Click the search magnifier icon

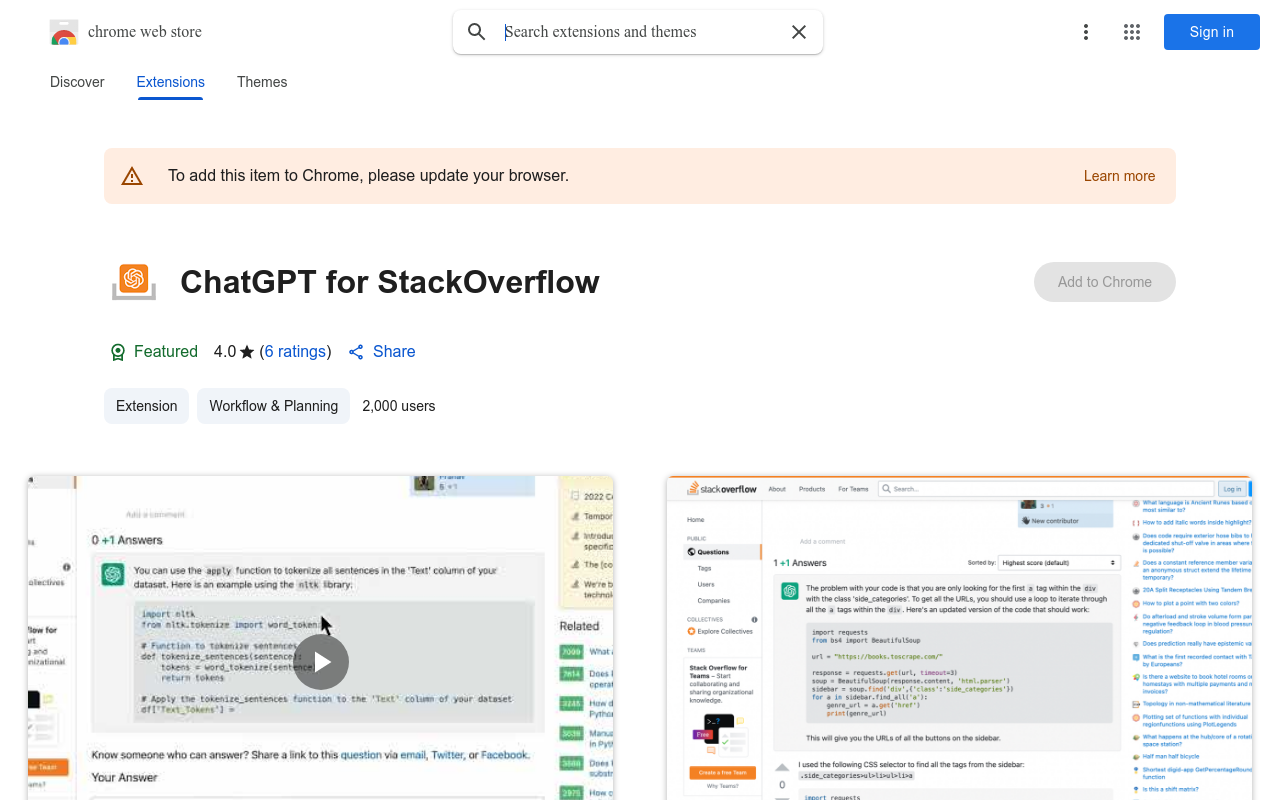pyautogui.click(x=477, y=32)
